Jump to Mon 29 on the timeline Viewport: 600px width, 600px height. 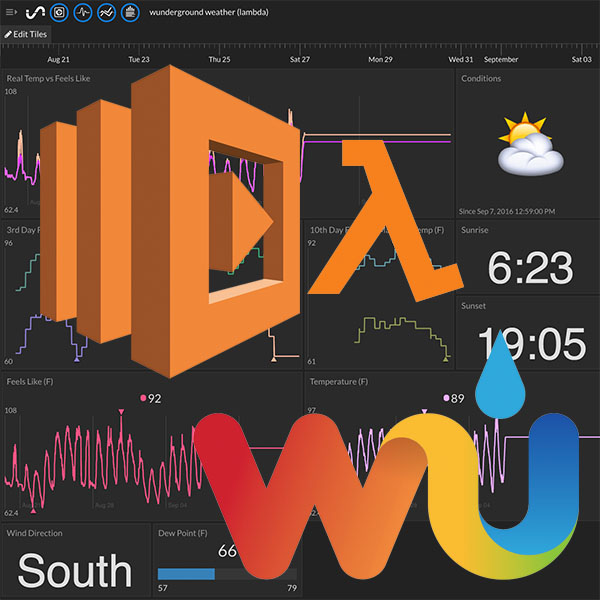pos(380,59)
